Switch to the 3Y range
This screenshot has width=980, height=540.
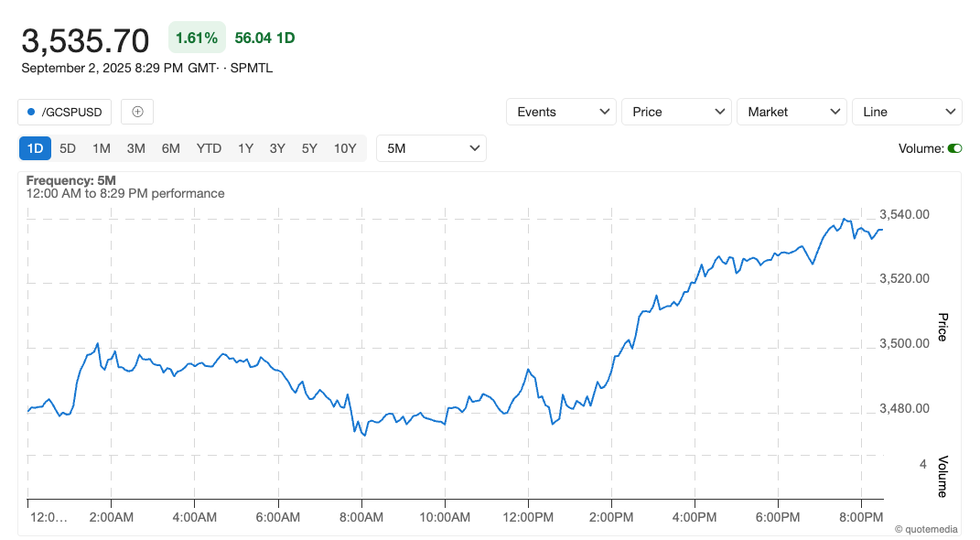pyautogui.click(x=277, y=149)
